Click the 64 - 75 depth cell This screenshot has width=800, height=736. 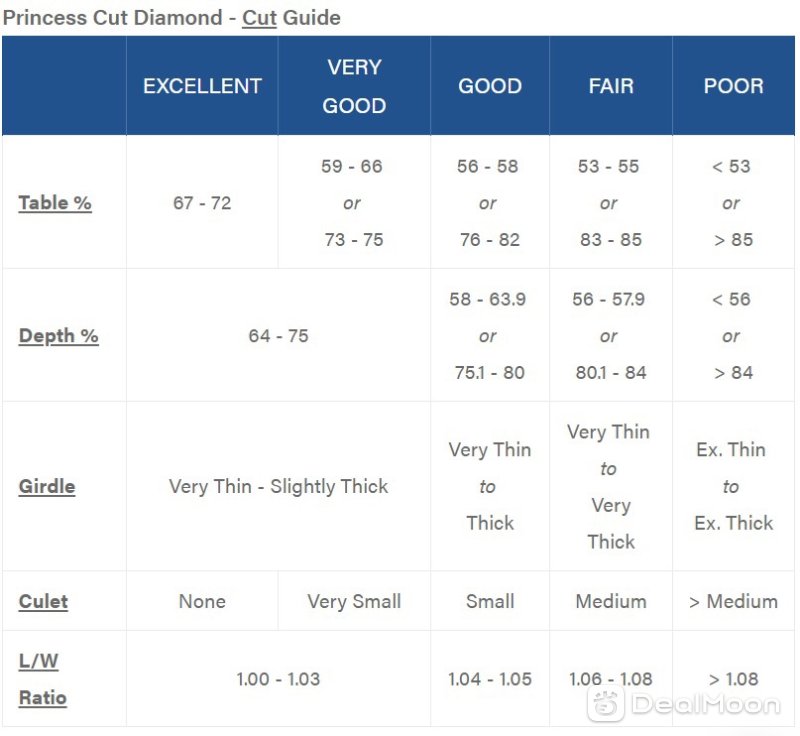pyautogui.click(x=279, y=336)
